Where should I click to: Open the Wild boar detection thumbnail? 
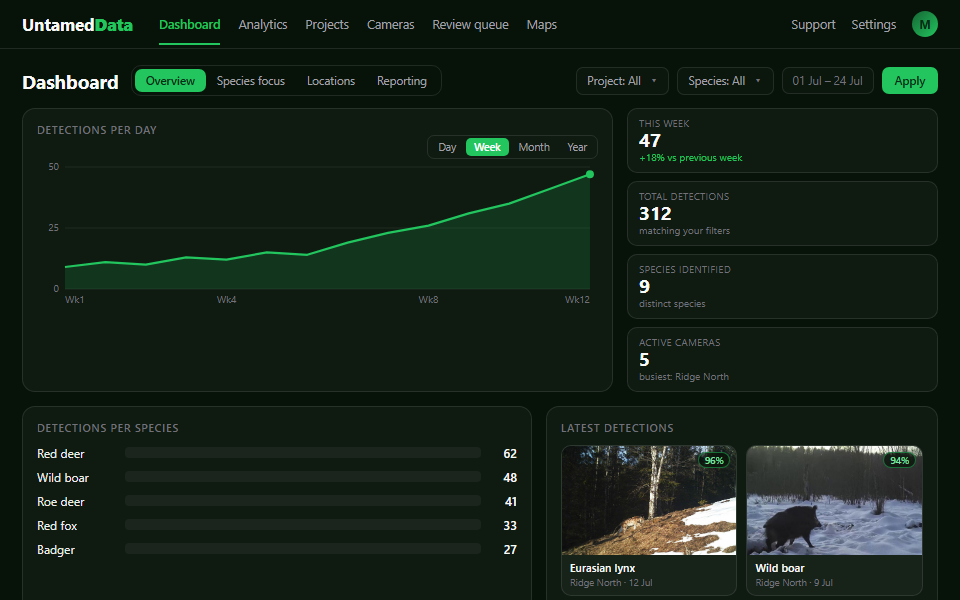pyautogui.click(x=834, y=500)
